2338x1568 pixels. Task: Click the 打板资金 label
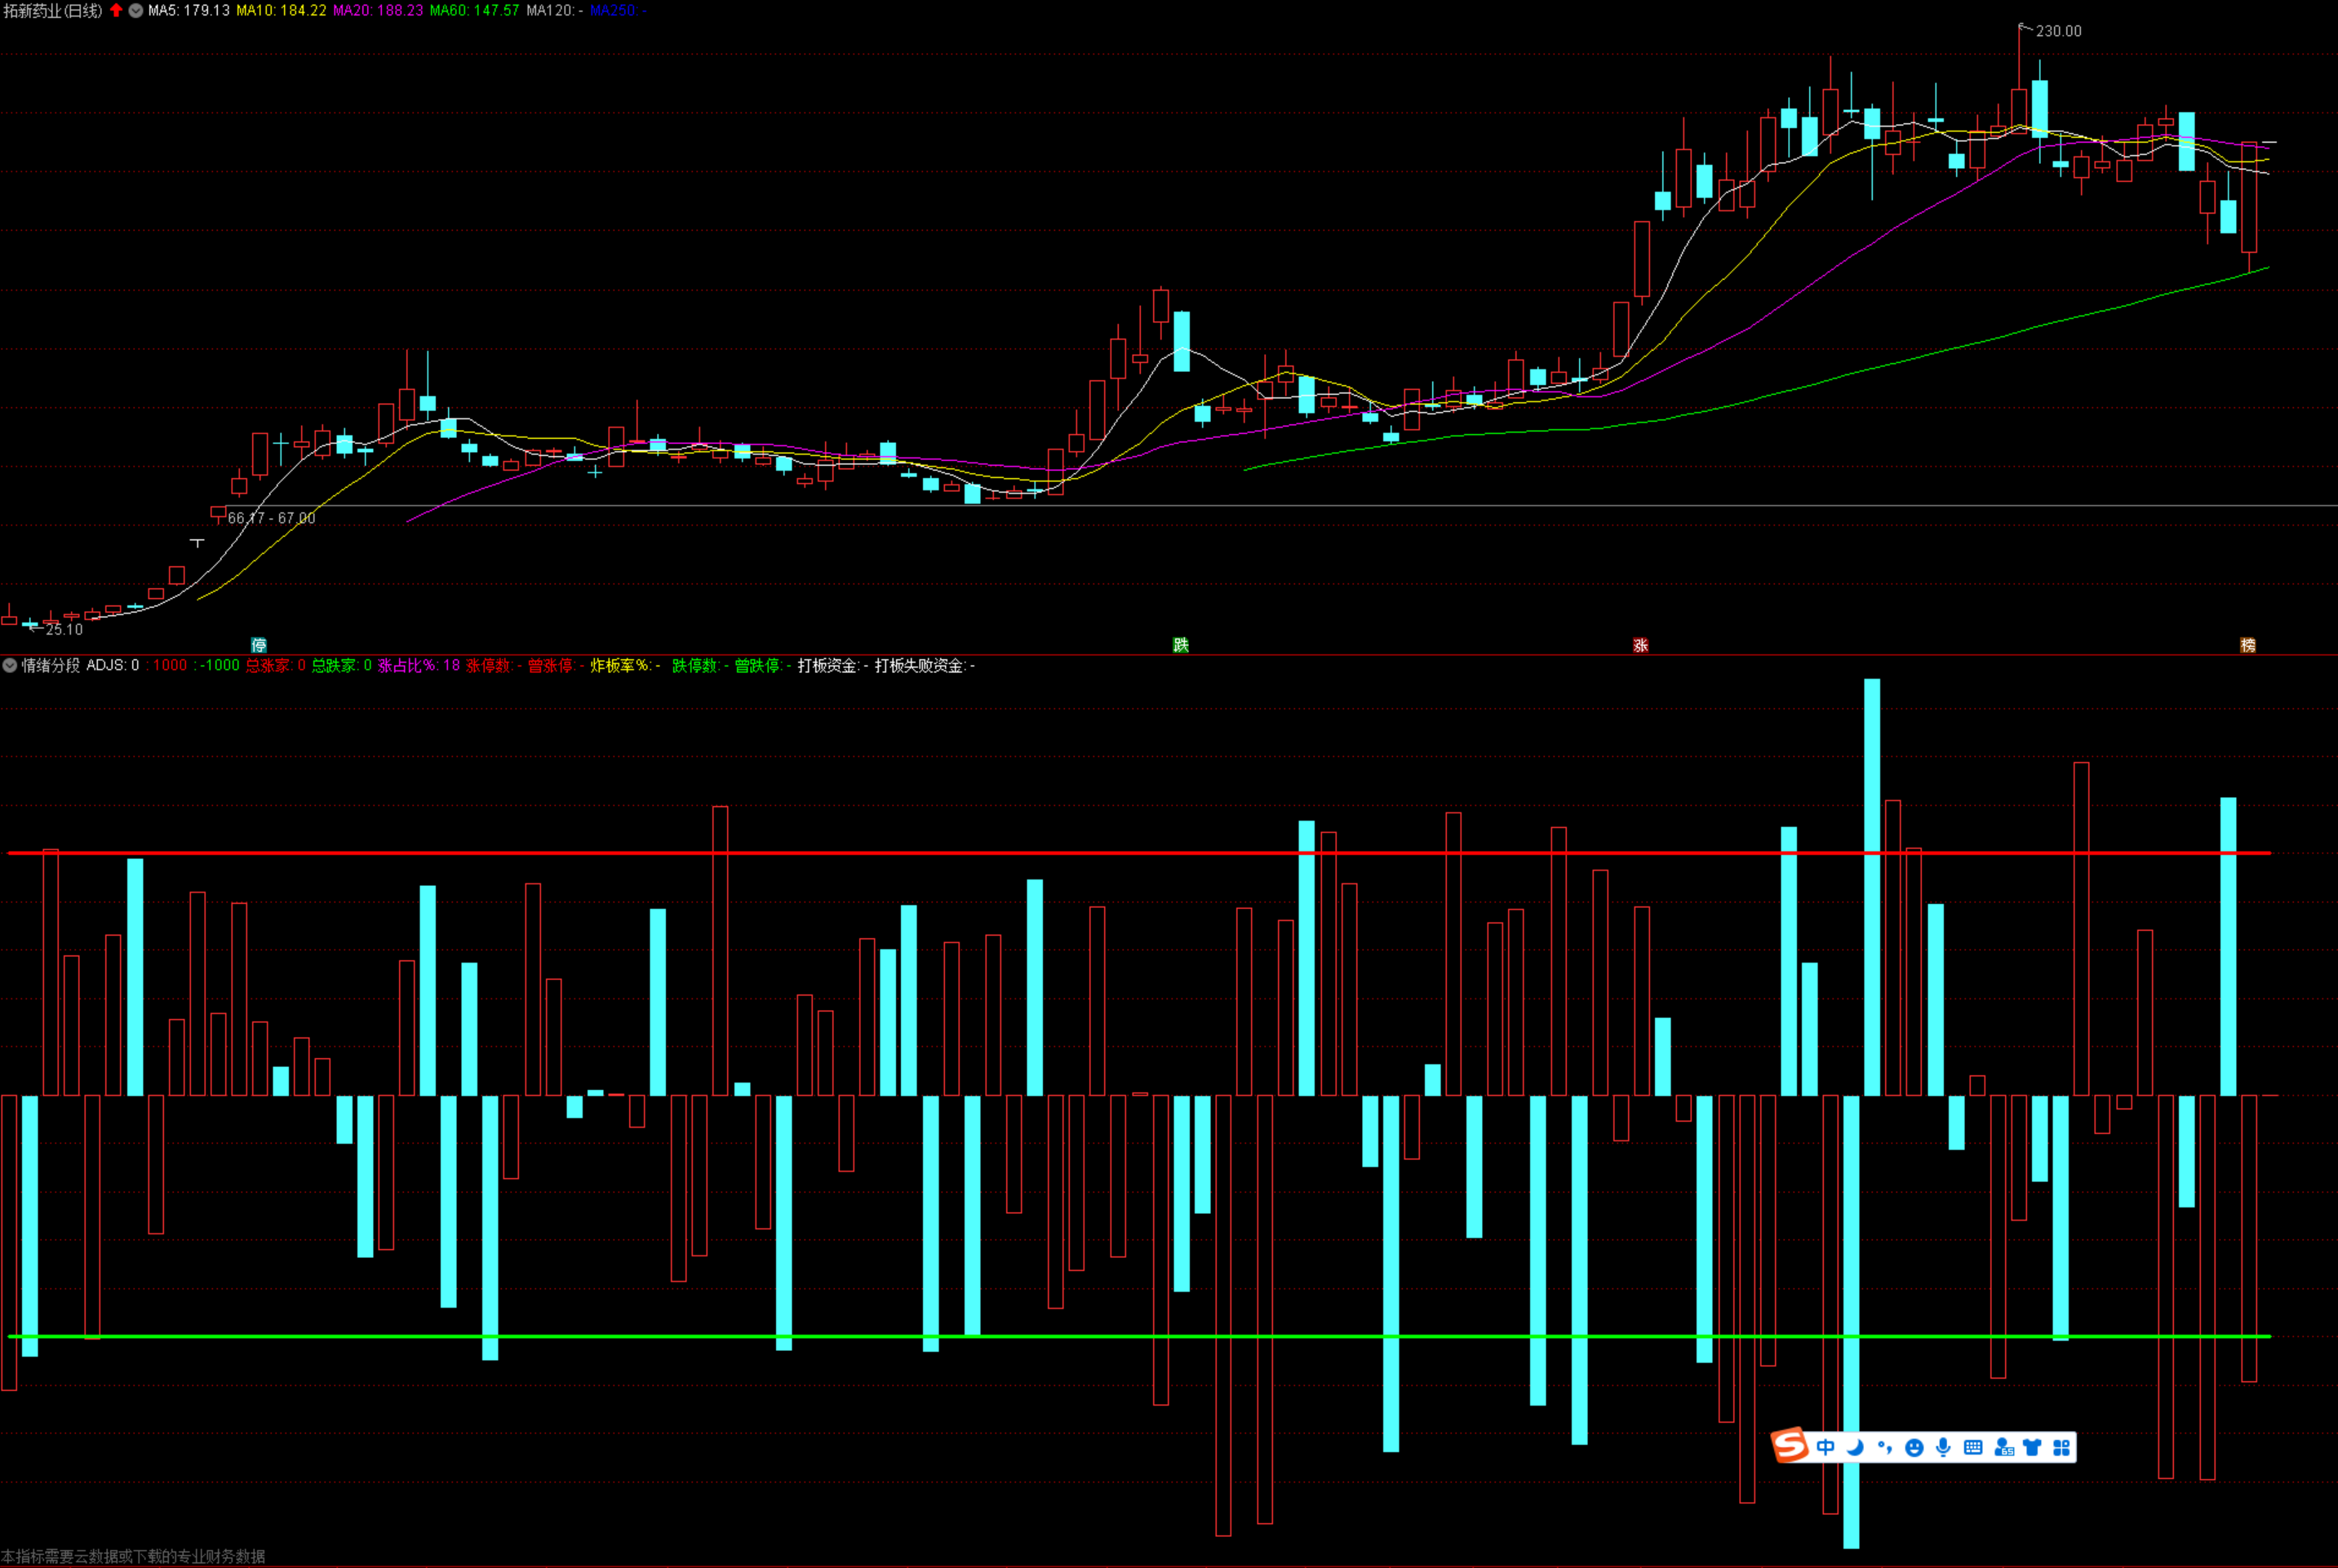pyautogui.click(x=833, y=665)
